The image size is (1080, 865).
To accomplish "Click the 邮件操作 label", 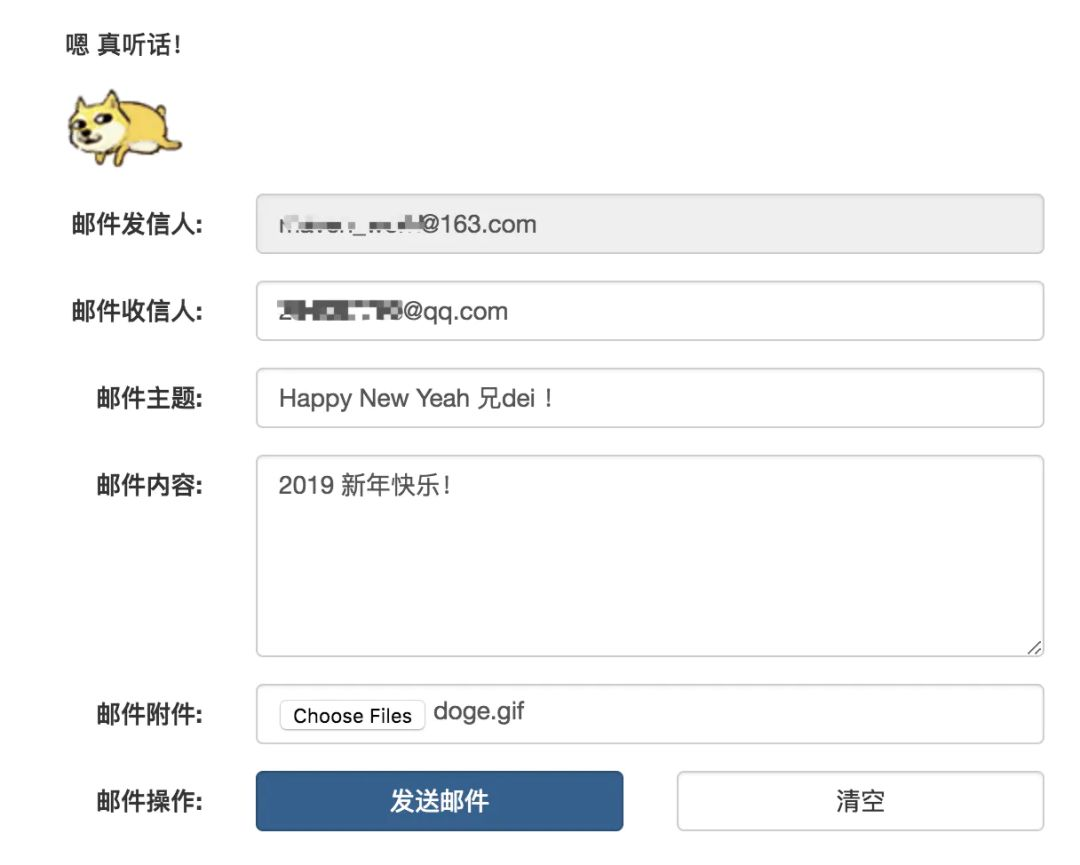I will click(150, 801).
